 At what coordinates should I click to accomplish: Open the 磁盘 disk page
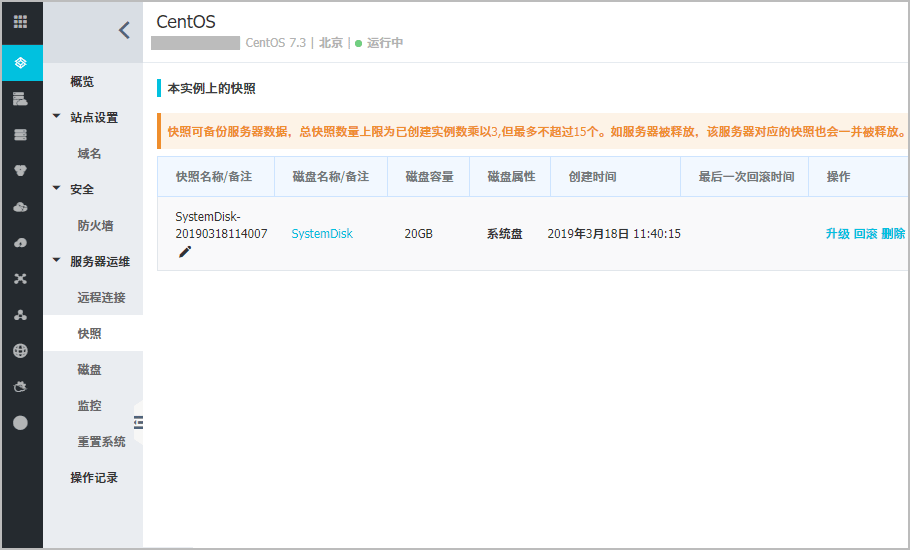click(x=89, y=370)
